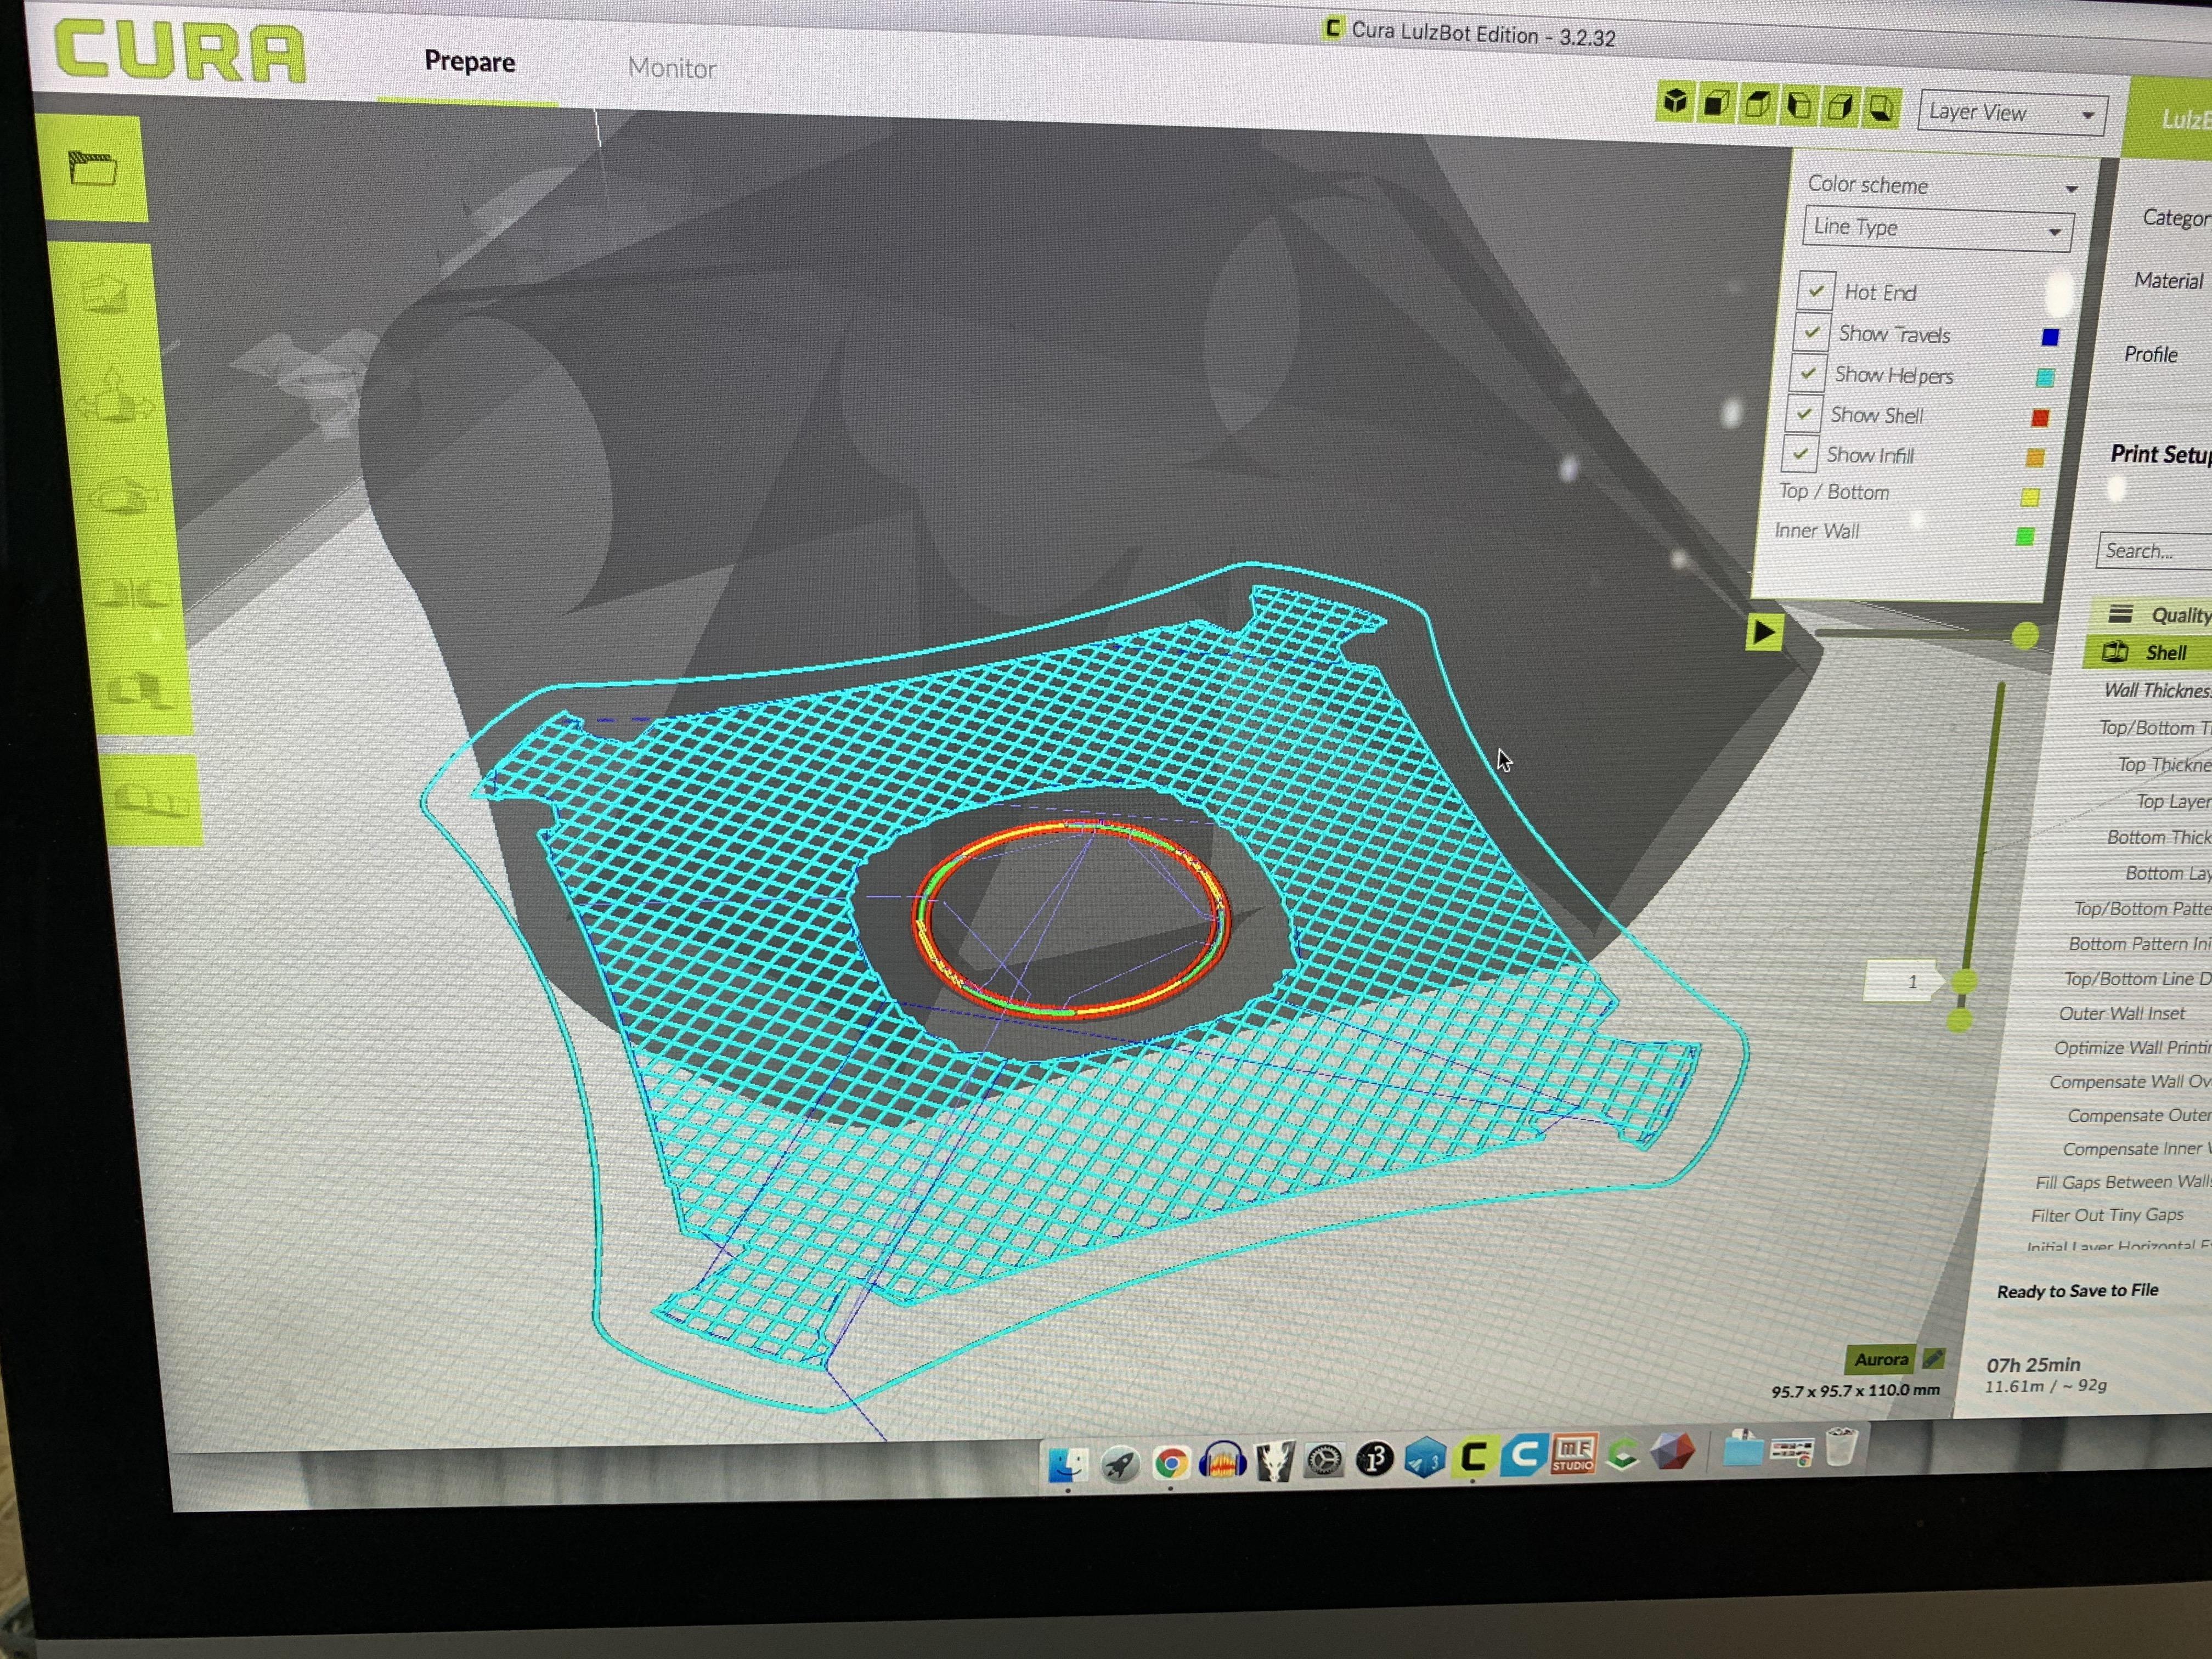Viewport: 2212px width, 1659px height.
Task: Click the Aurora object name label
Action: pyautogui.click(x=1880, y=1359)
